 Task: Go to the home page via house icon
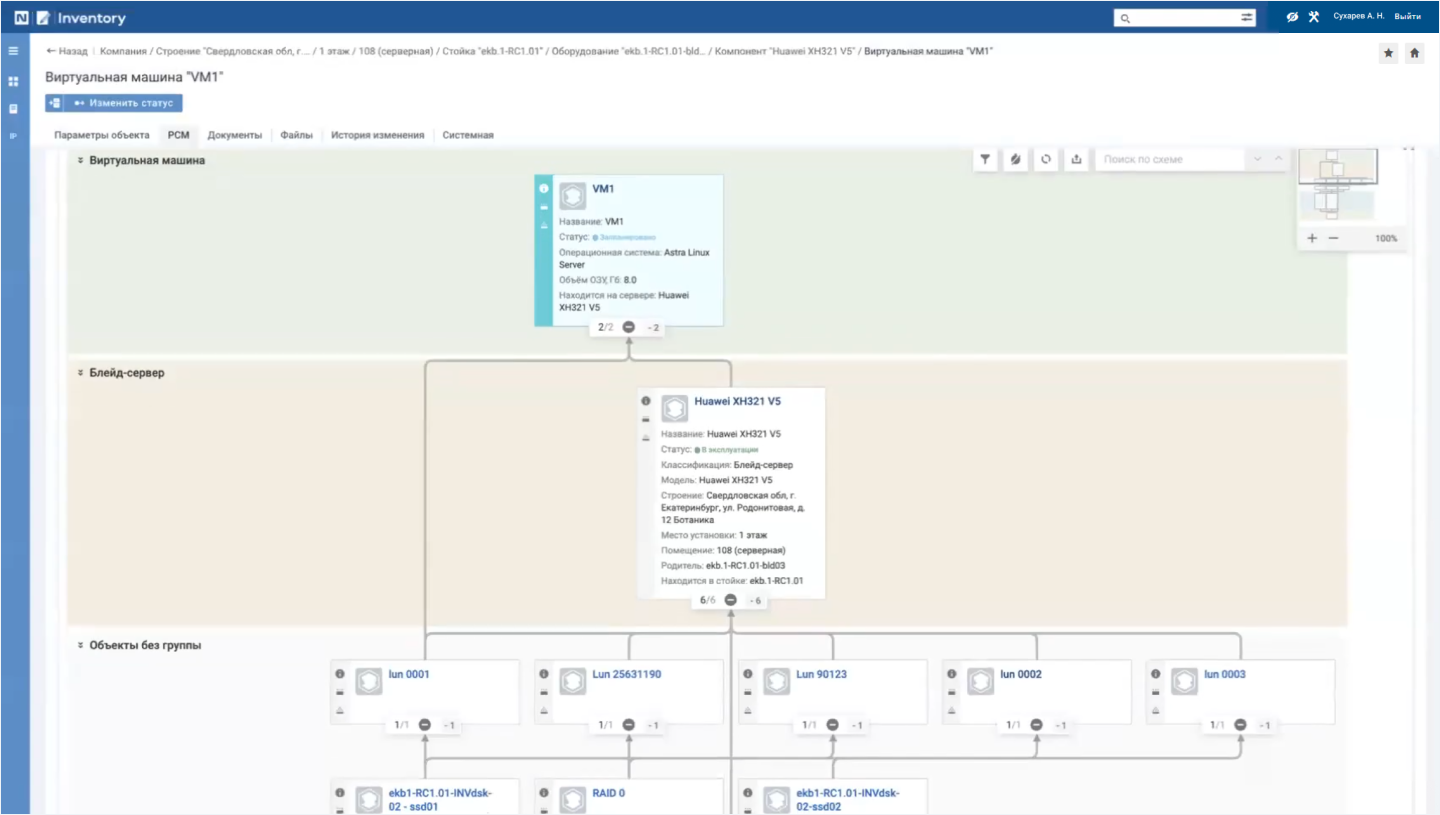(1414, 54)
